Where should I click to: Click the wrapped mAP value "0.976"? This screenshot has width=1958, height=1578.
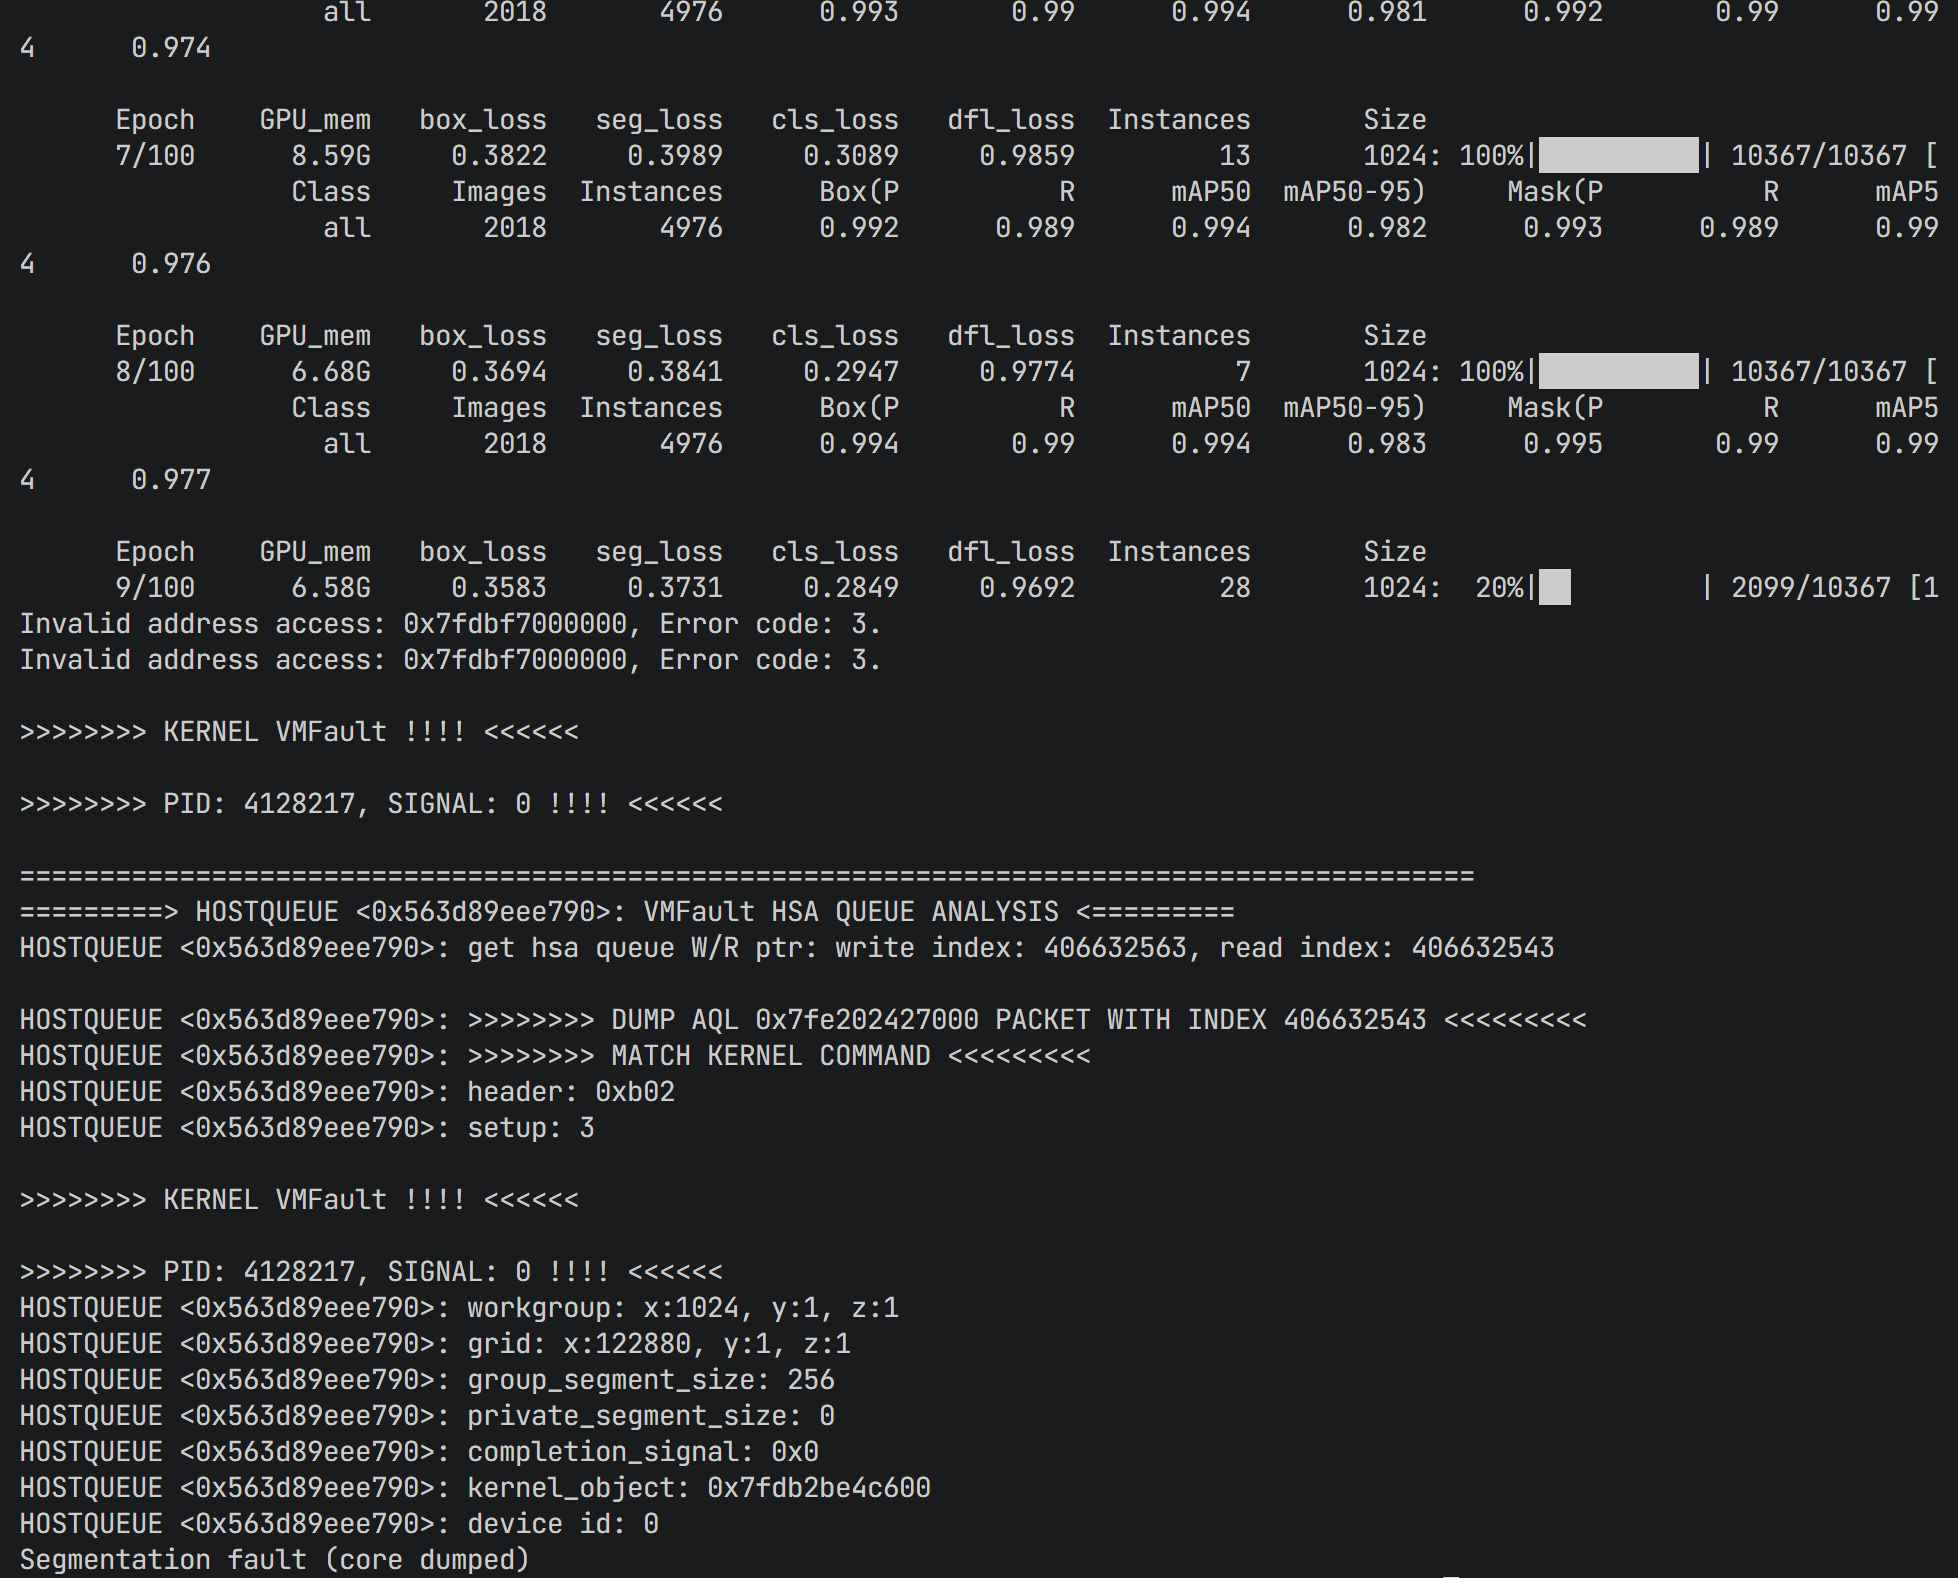pyautogui.click(x=171, y=263)
